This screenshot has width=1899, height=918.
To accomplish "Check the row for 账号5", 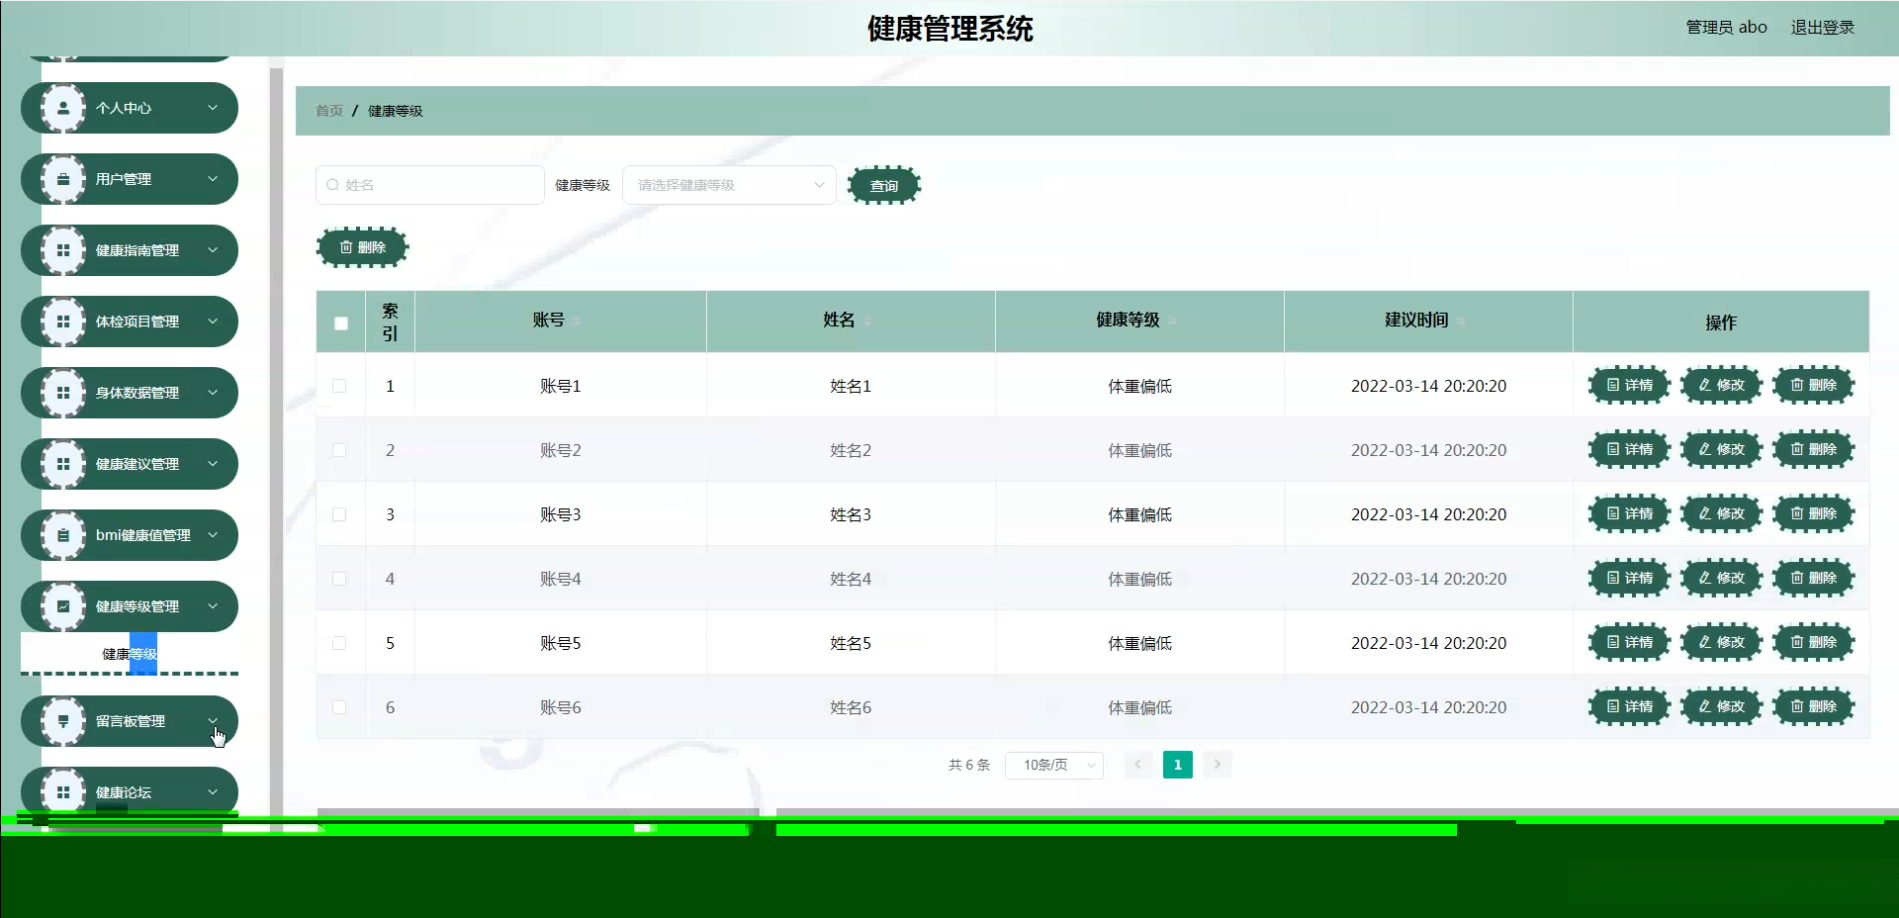I will coord(340,643).
